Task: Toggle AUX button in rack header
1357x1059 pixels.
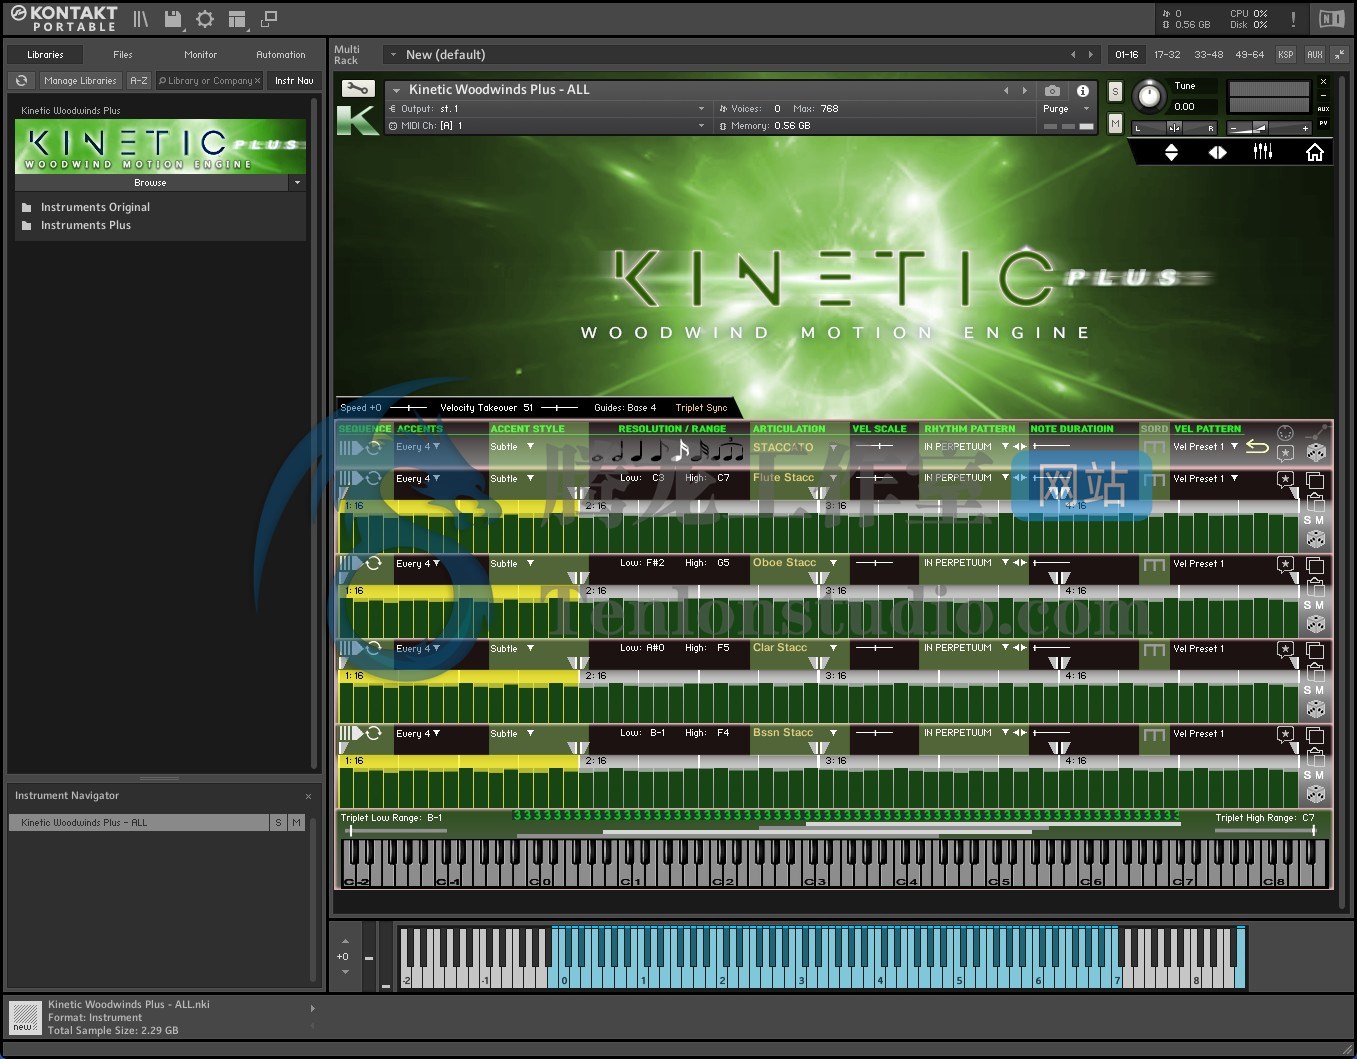Action: tap(1315, 55)
